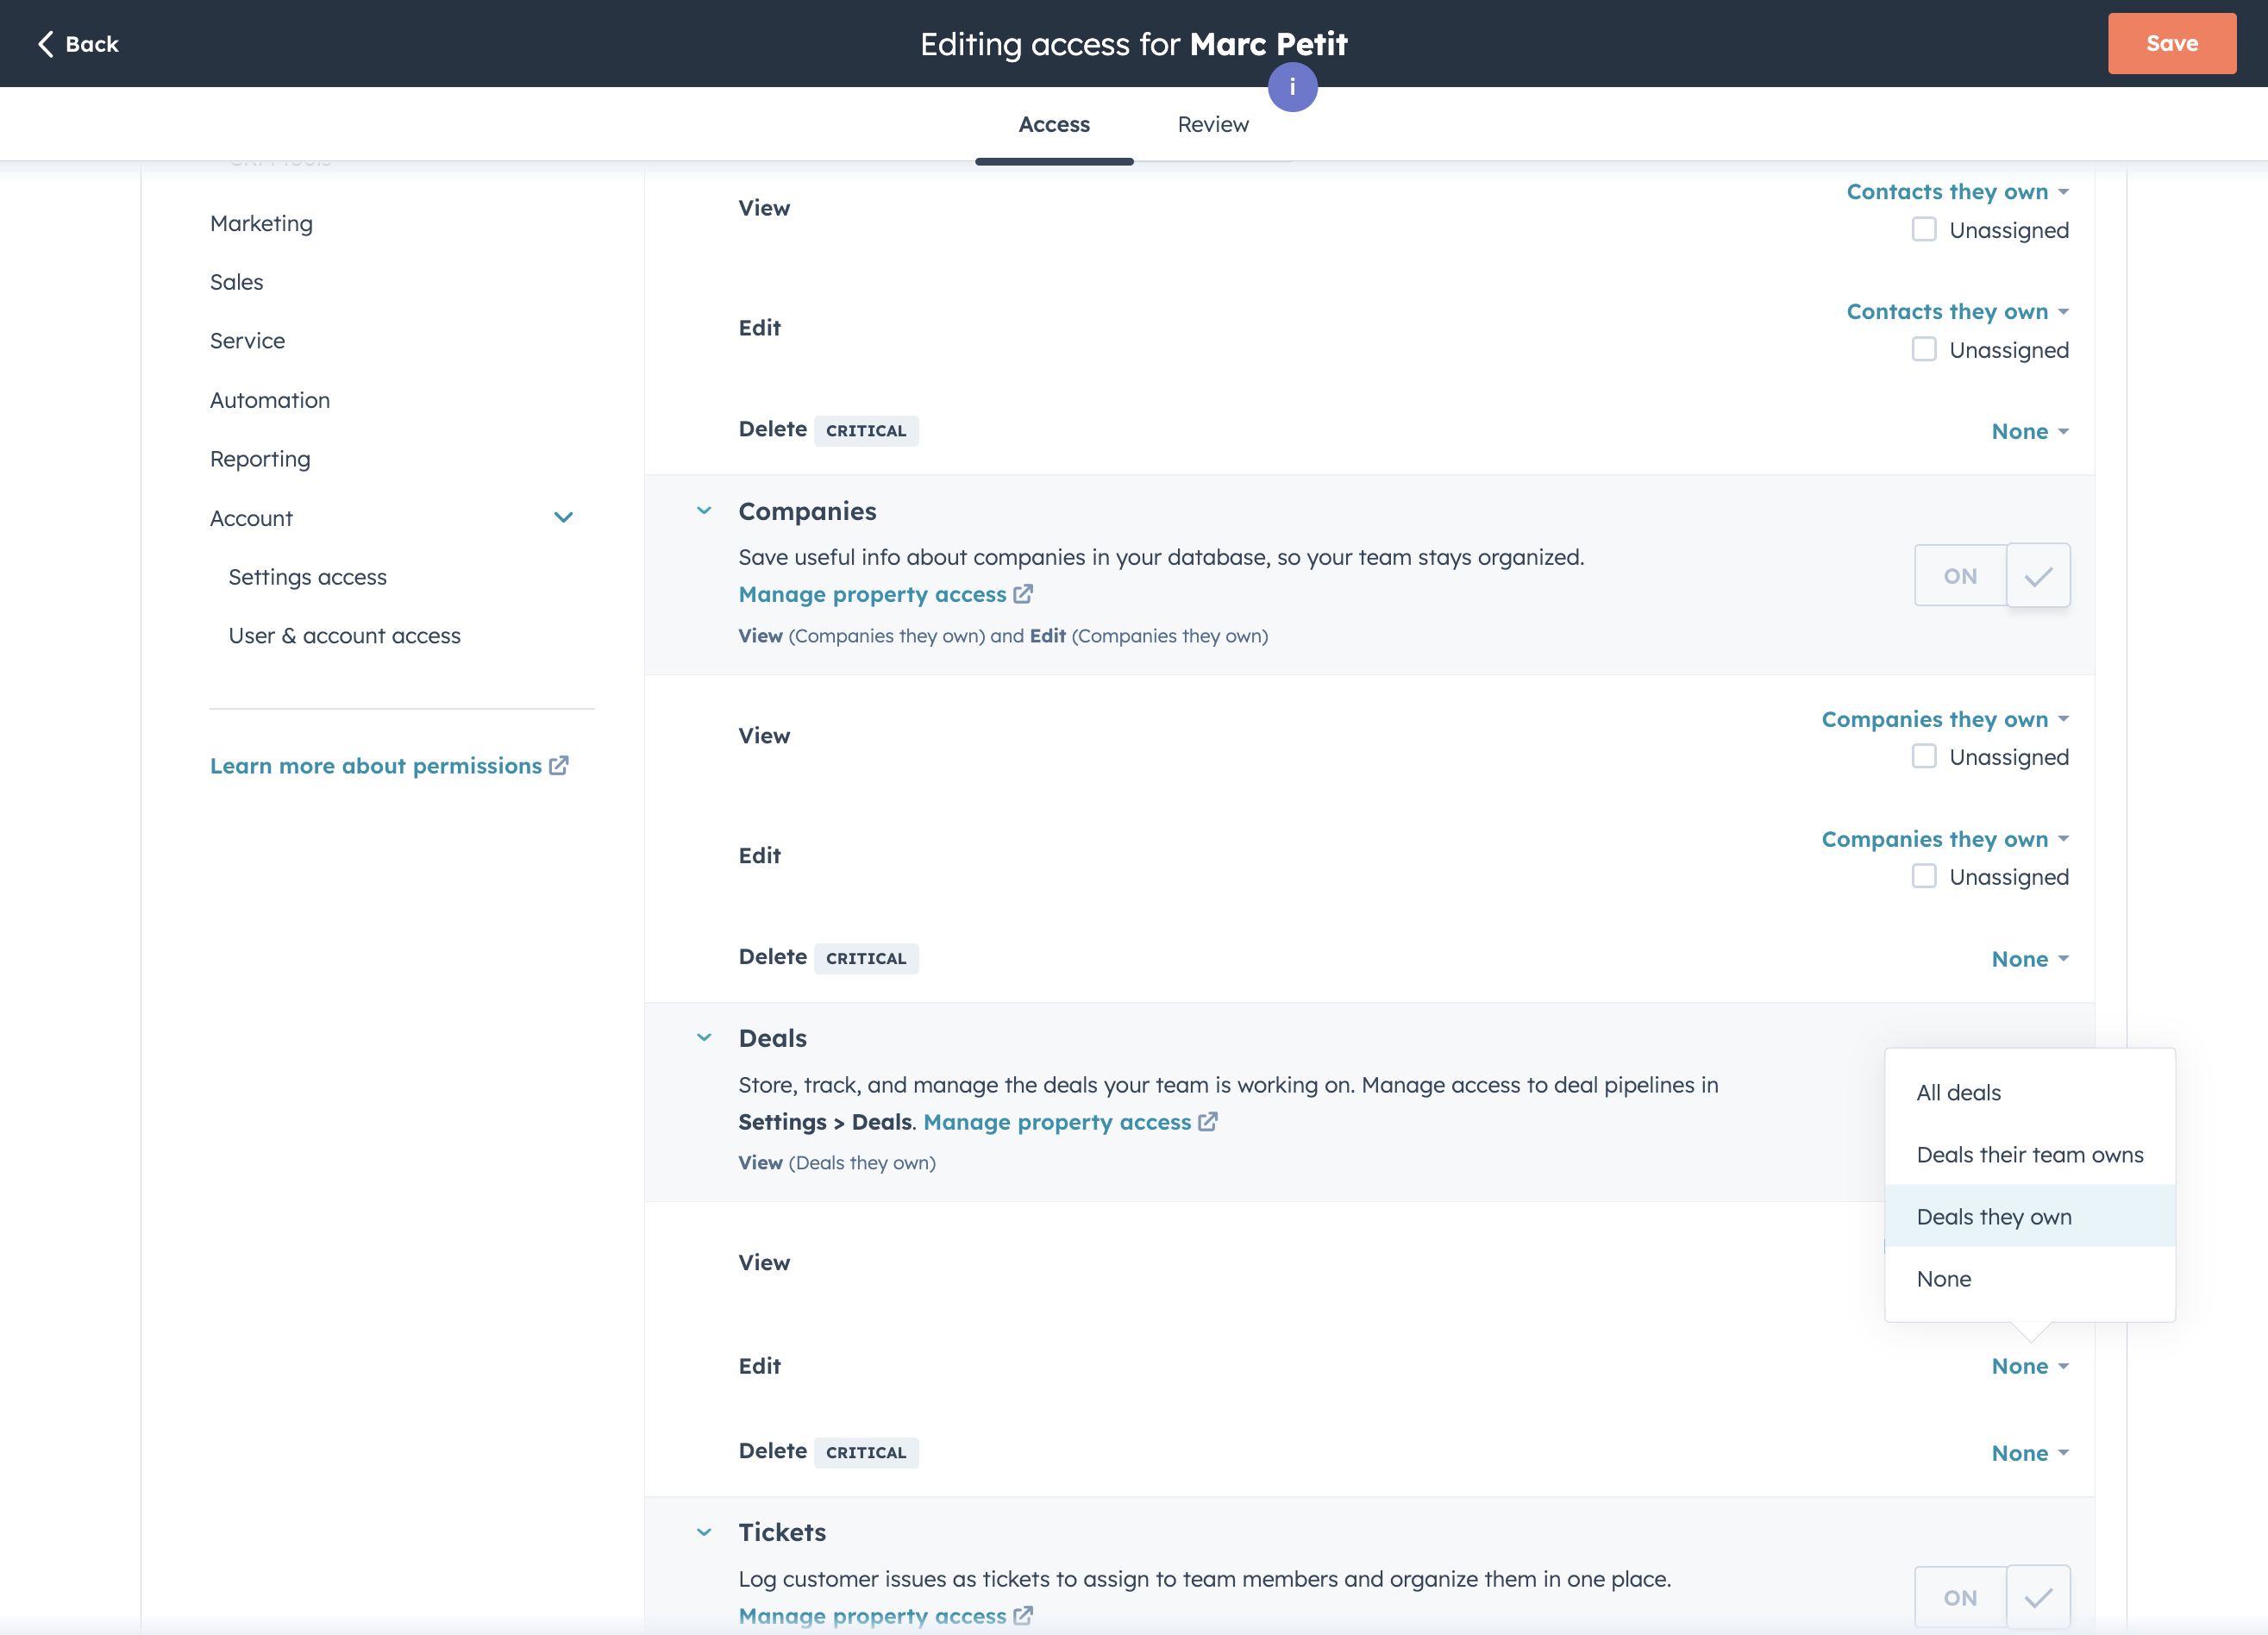Image resolution: width=2268 pixels, height=1635 pixels.
Task: Open Contacts View 'Contacts they own' dropdown
Action: pyautogui.click(x=1957, y=191)
